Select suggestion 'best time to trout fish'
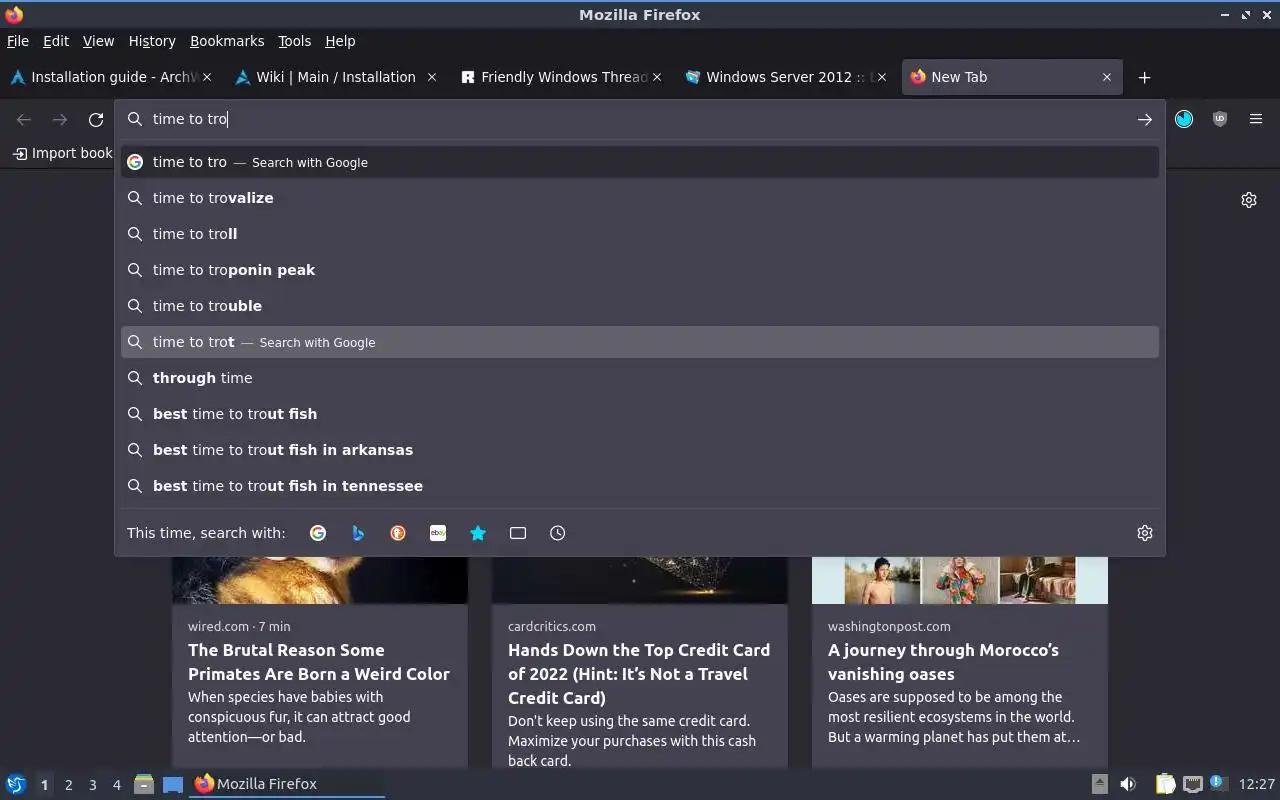 (640, 414)
